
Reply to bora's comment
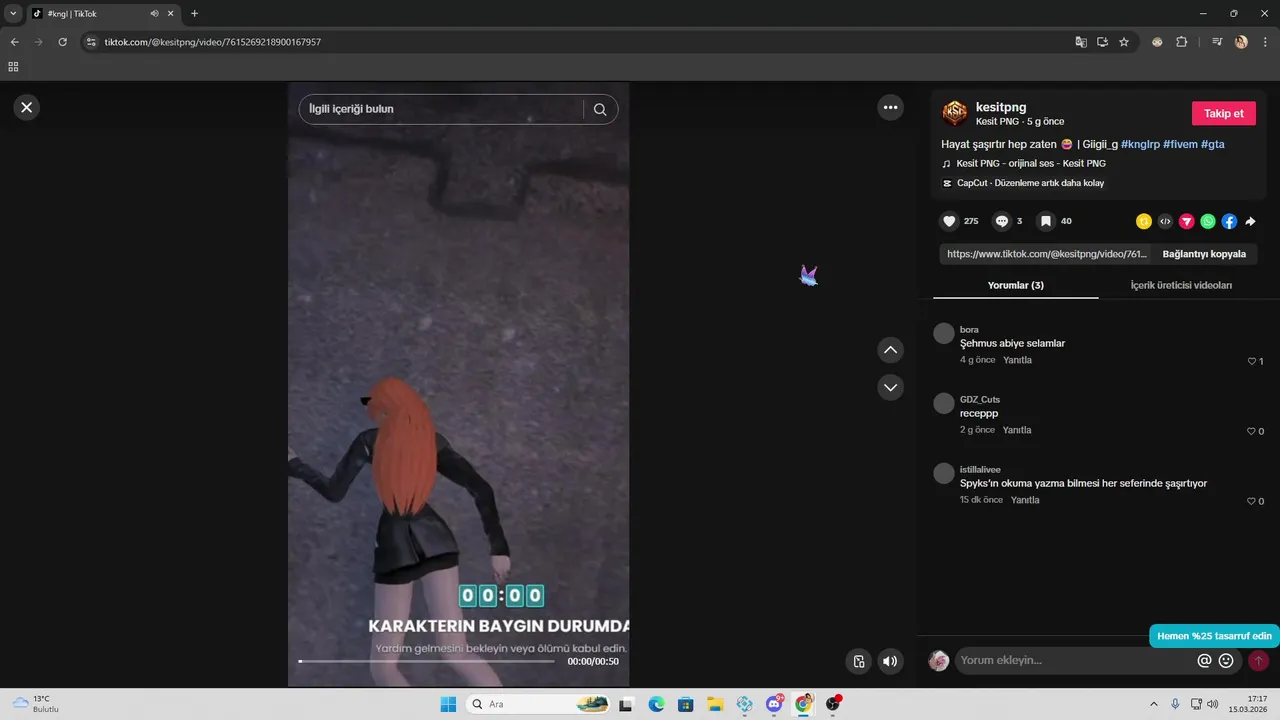coord(1017,360)
